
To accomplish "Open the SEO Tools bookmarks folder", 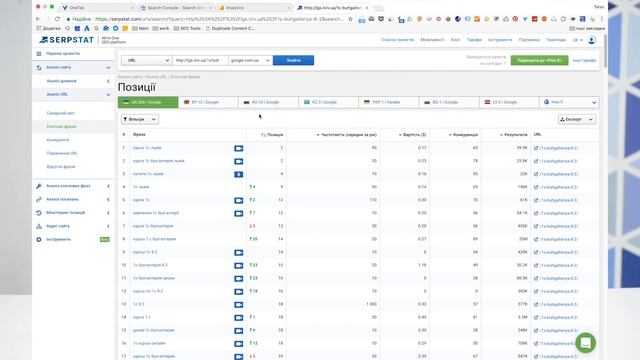I will point(187,29).
